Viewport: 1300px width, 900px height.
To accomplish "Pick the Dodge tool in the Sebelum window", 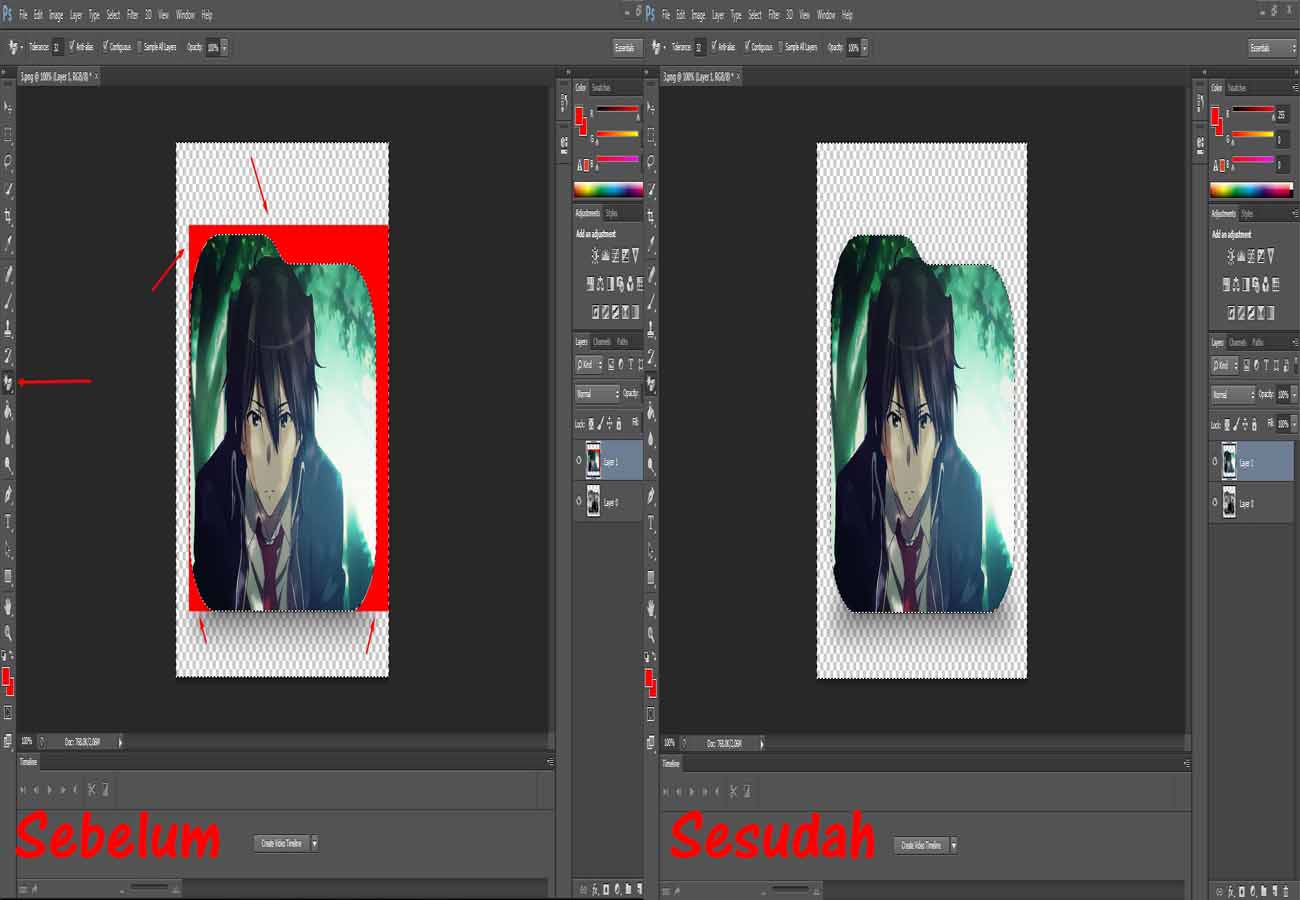I will coord(8,464).
